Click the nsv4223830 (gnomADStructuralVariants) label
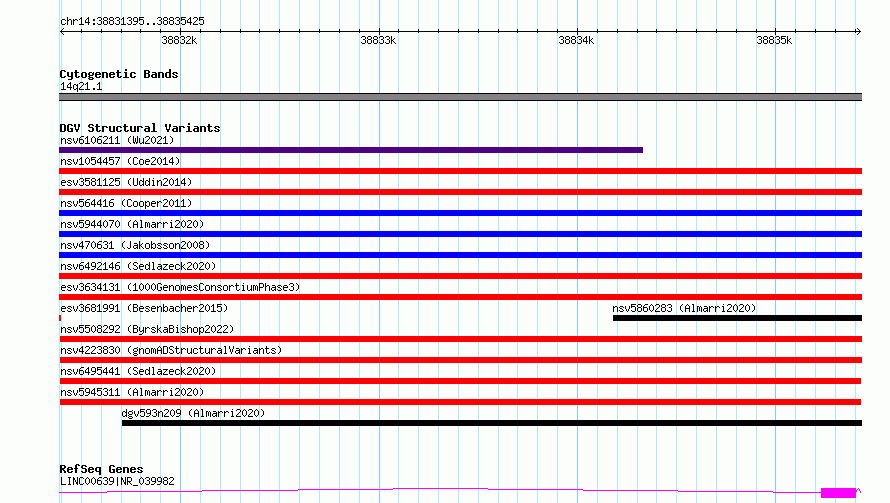 point(171,350)
